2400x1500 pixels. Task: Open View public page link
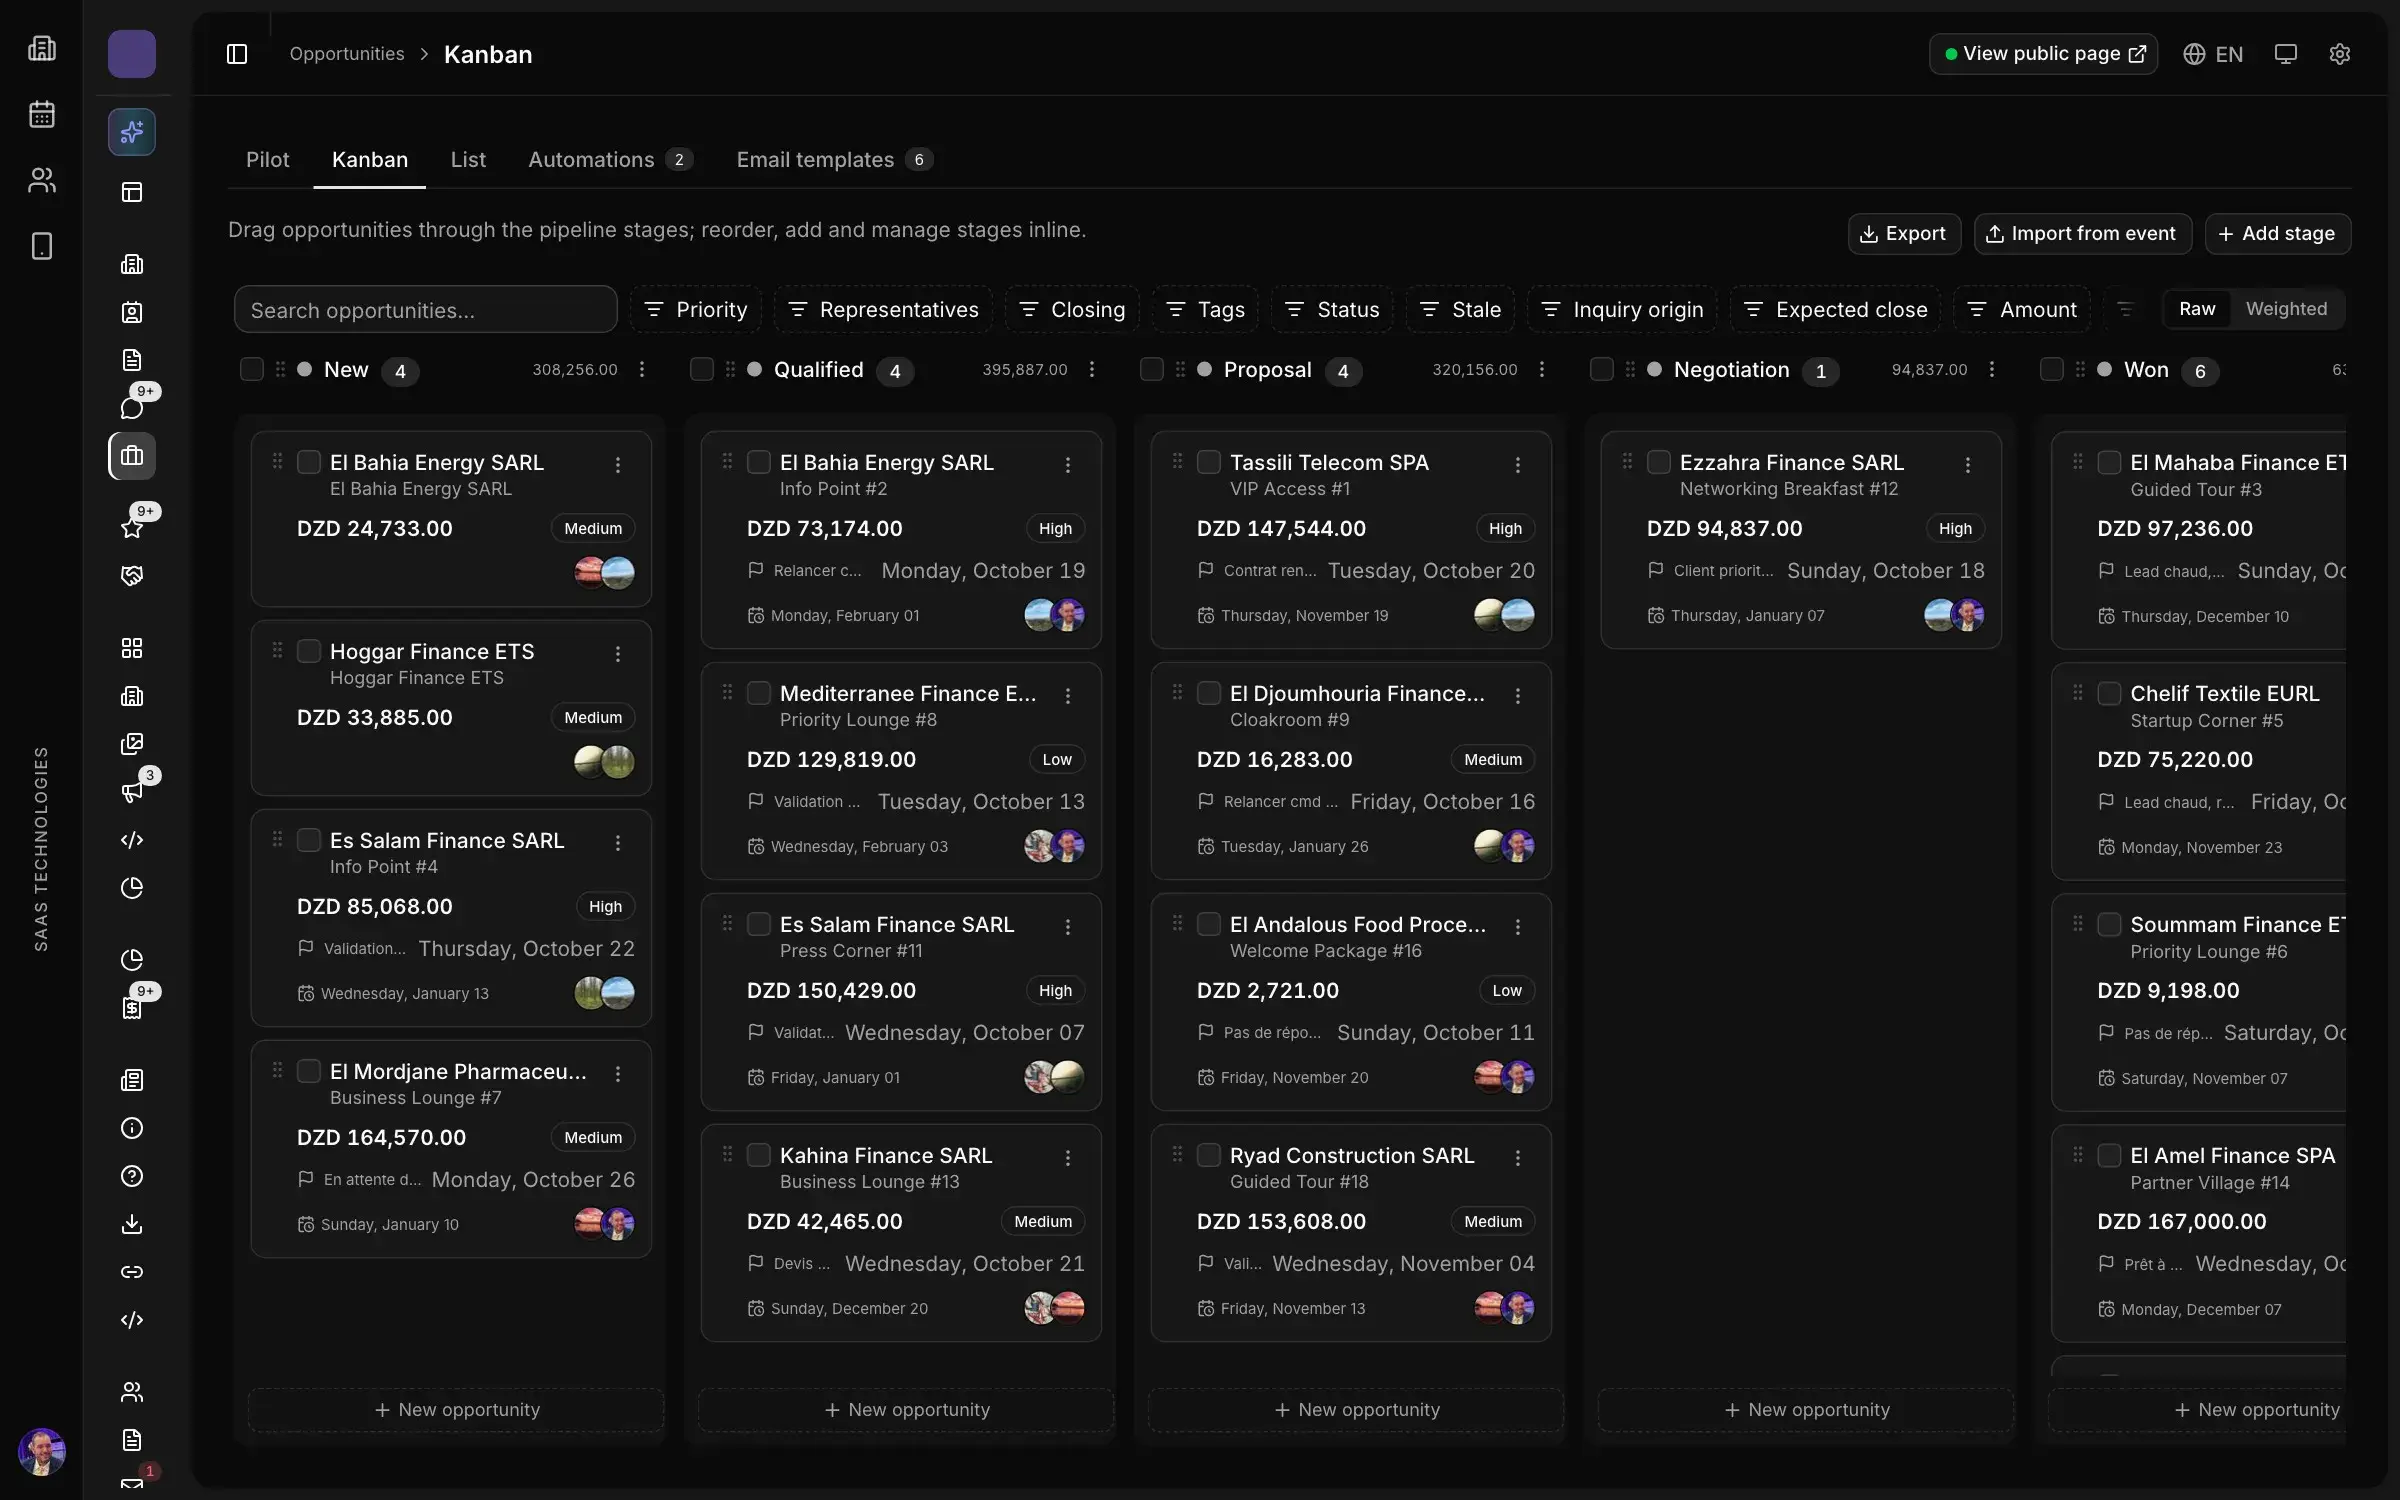[x=2043, y=54]
